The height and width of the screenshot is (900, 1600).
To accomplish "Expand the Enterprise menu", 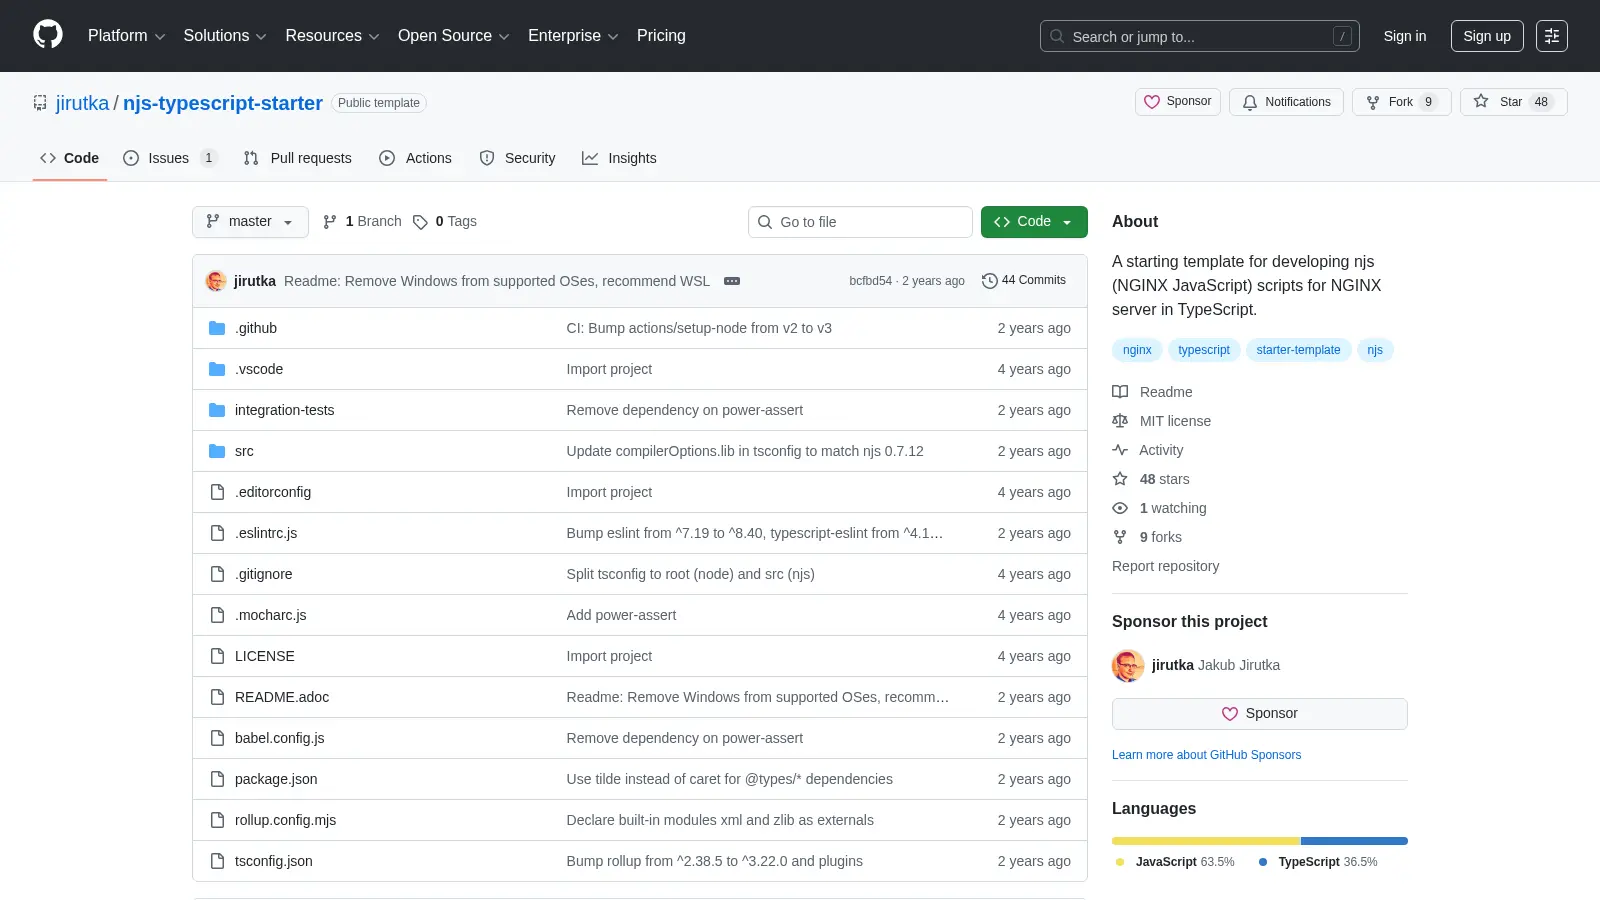I will click(x=573, y=36).
